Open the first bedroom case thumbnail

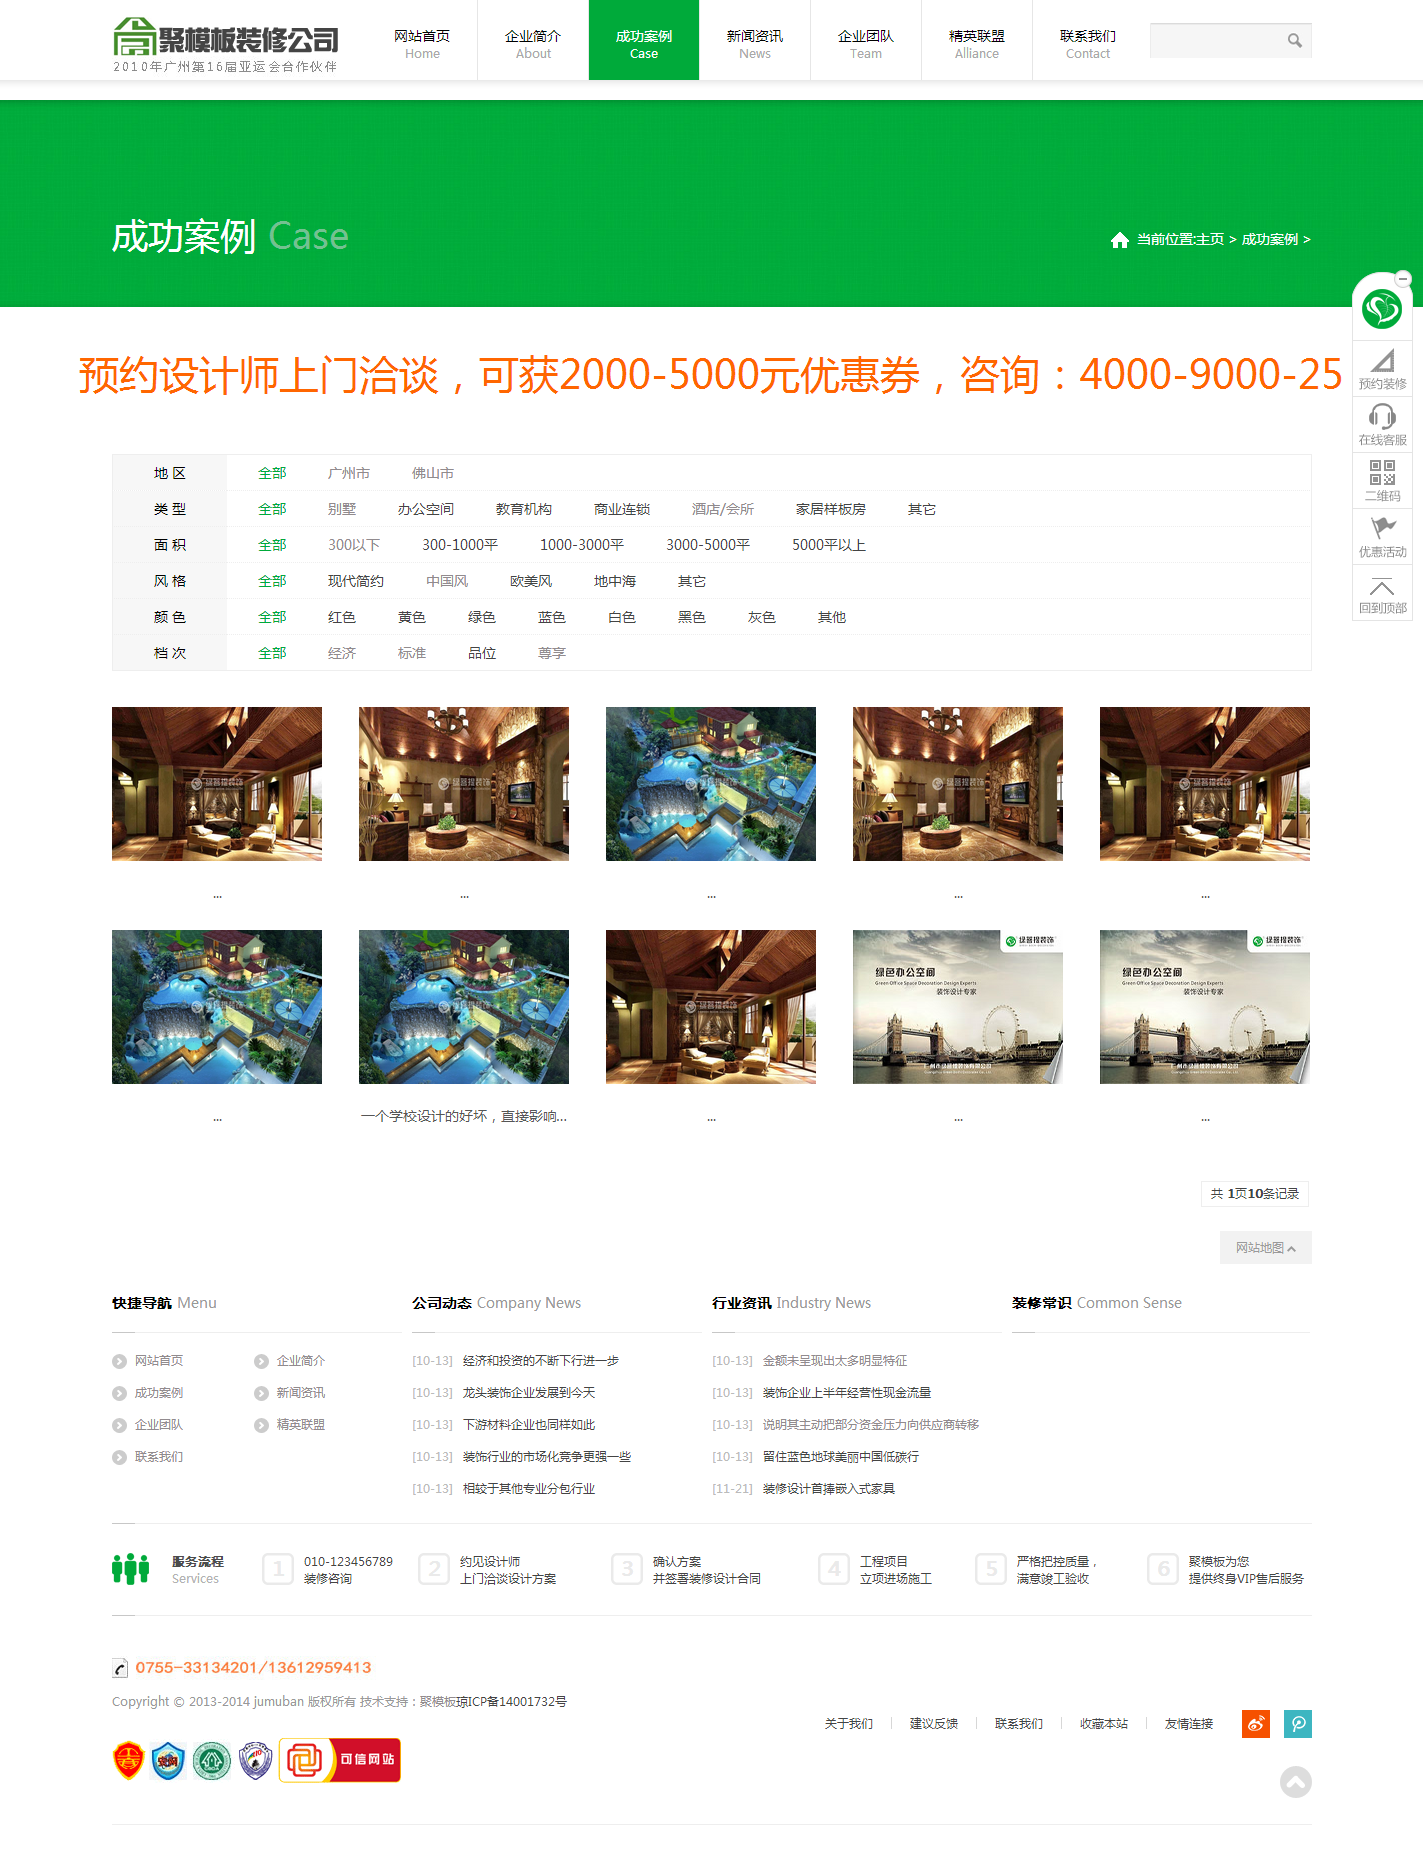[217, 784]
